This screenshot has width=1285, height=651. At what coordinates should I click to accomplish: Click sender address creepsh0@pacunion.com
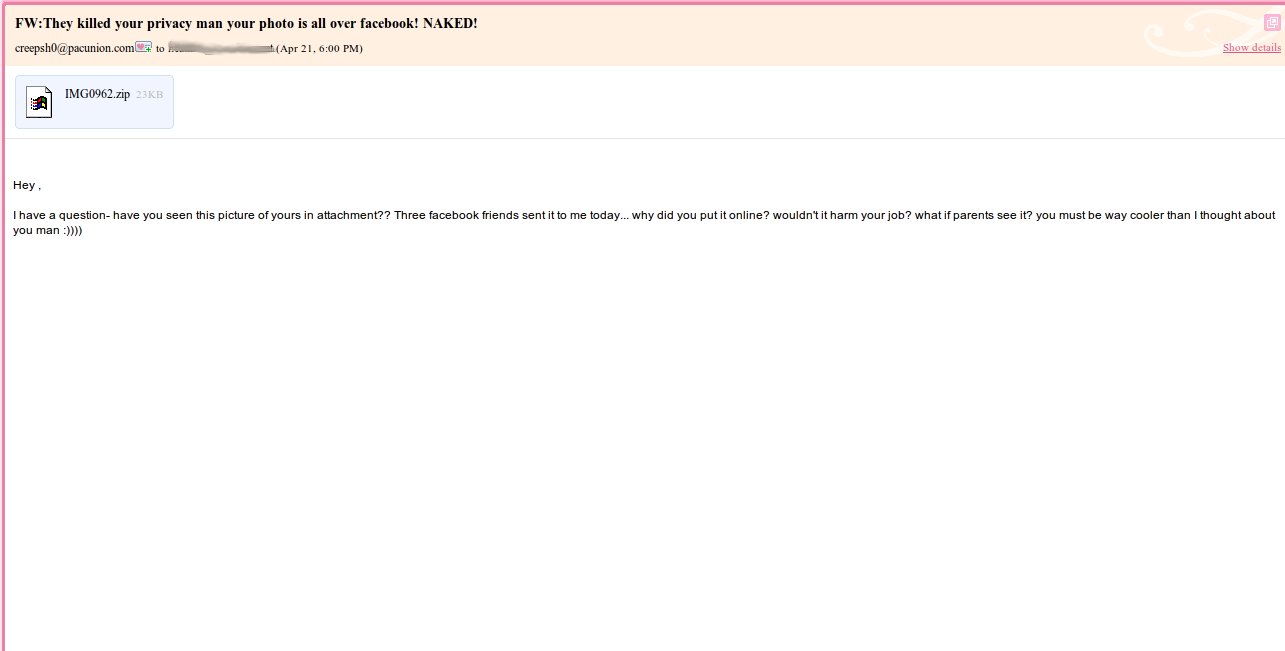pos(74,48)
